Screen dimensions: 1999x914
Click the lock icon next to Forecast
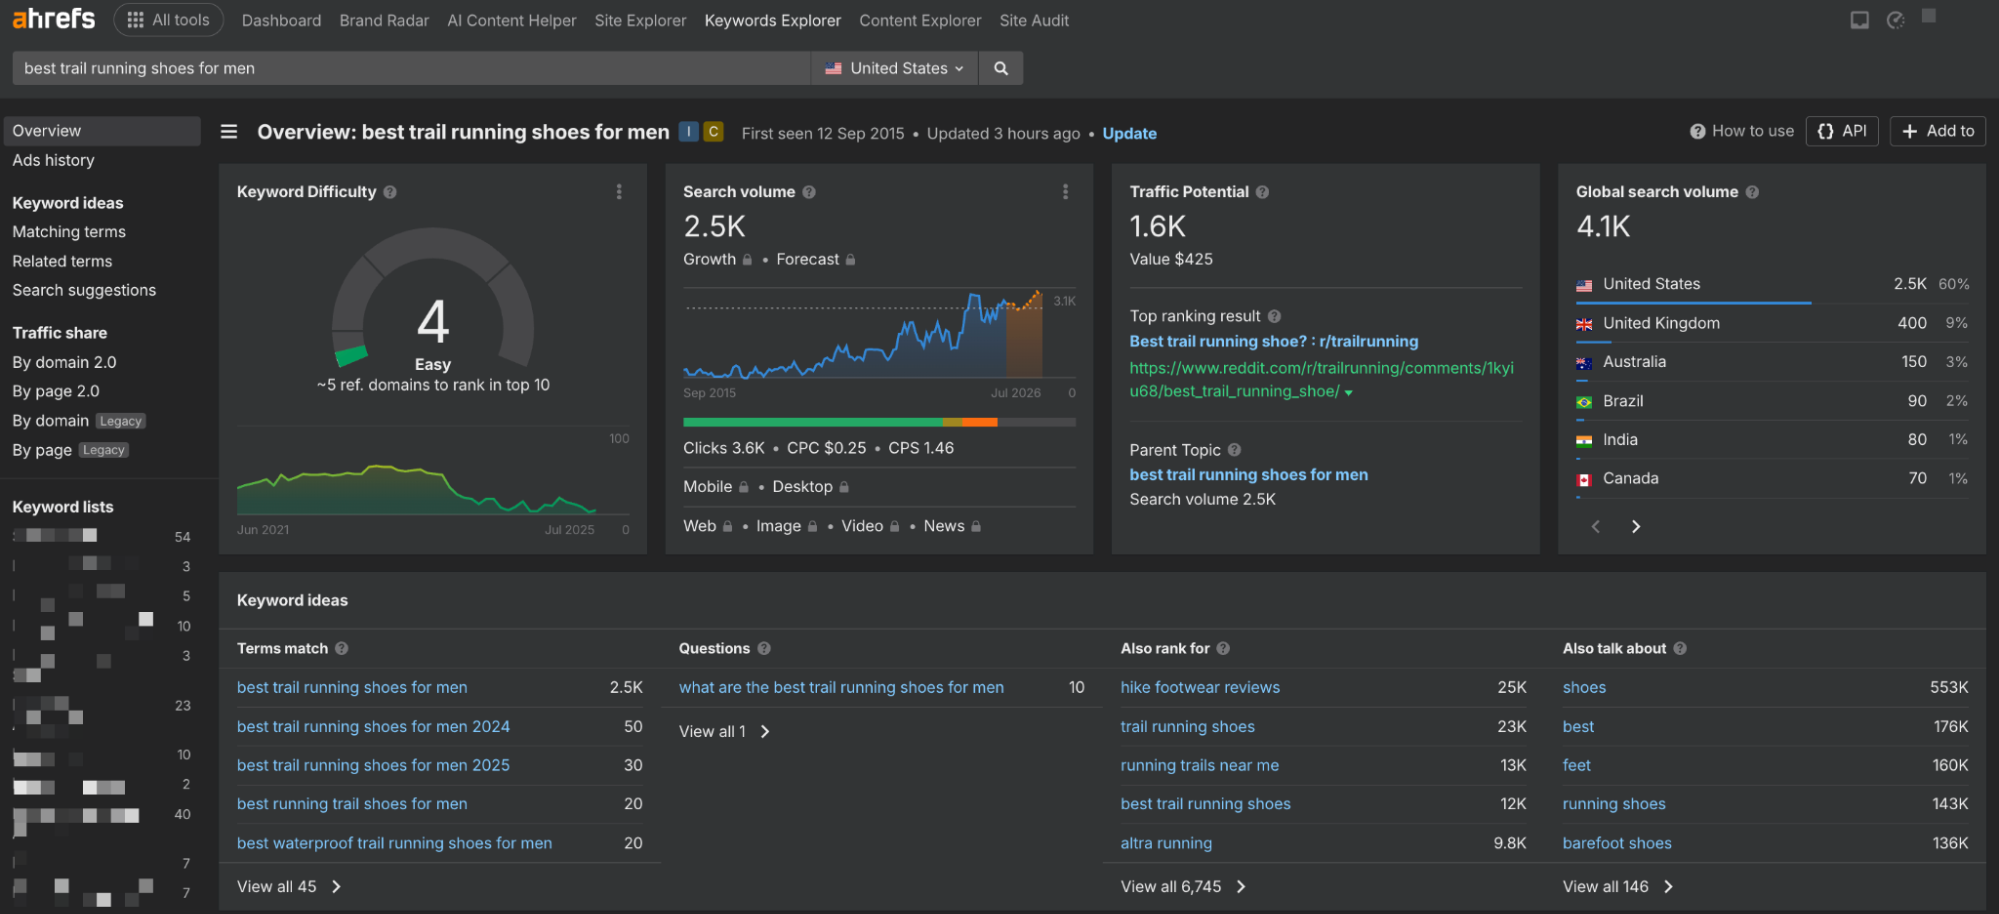pyautogui.click(x=850, y=260)
